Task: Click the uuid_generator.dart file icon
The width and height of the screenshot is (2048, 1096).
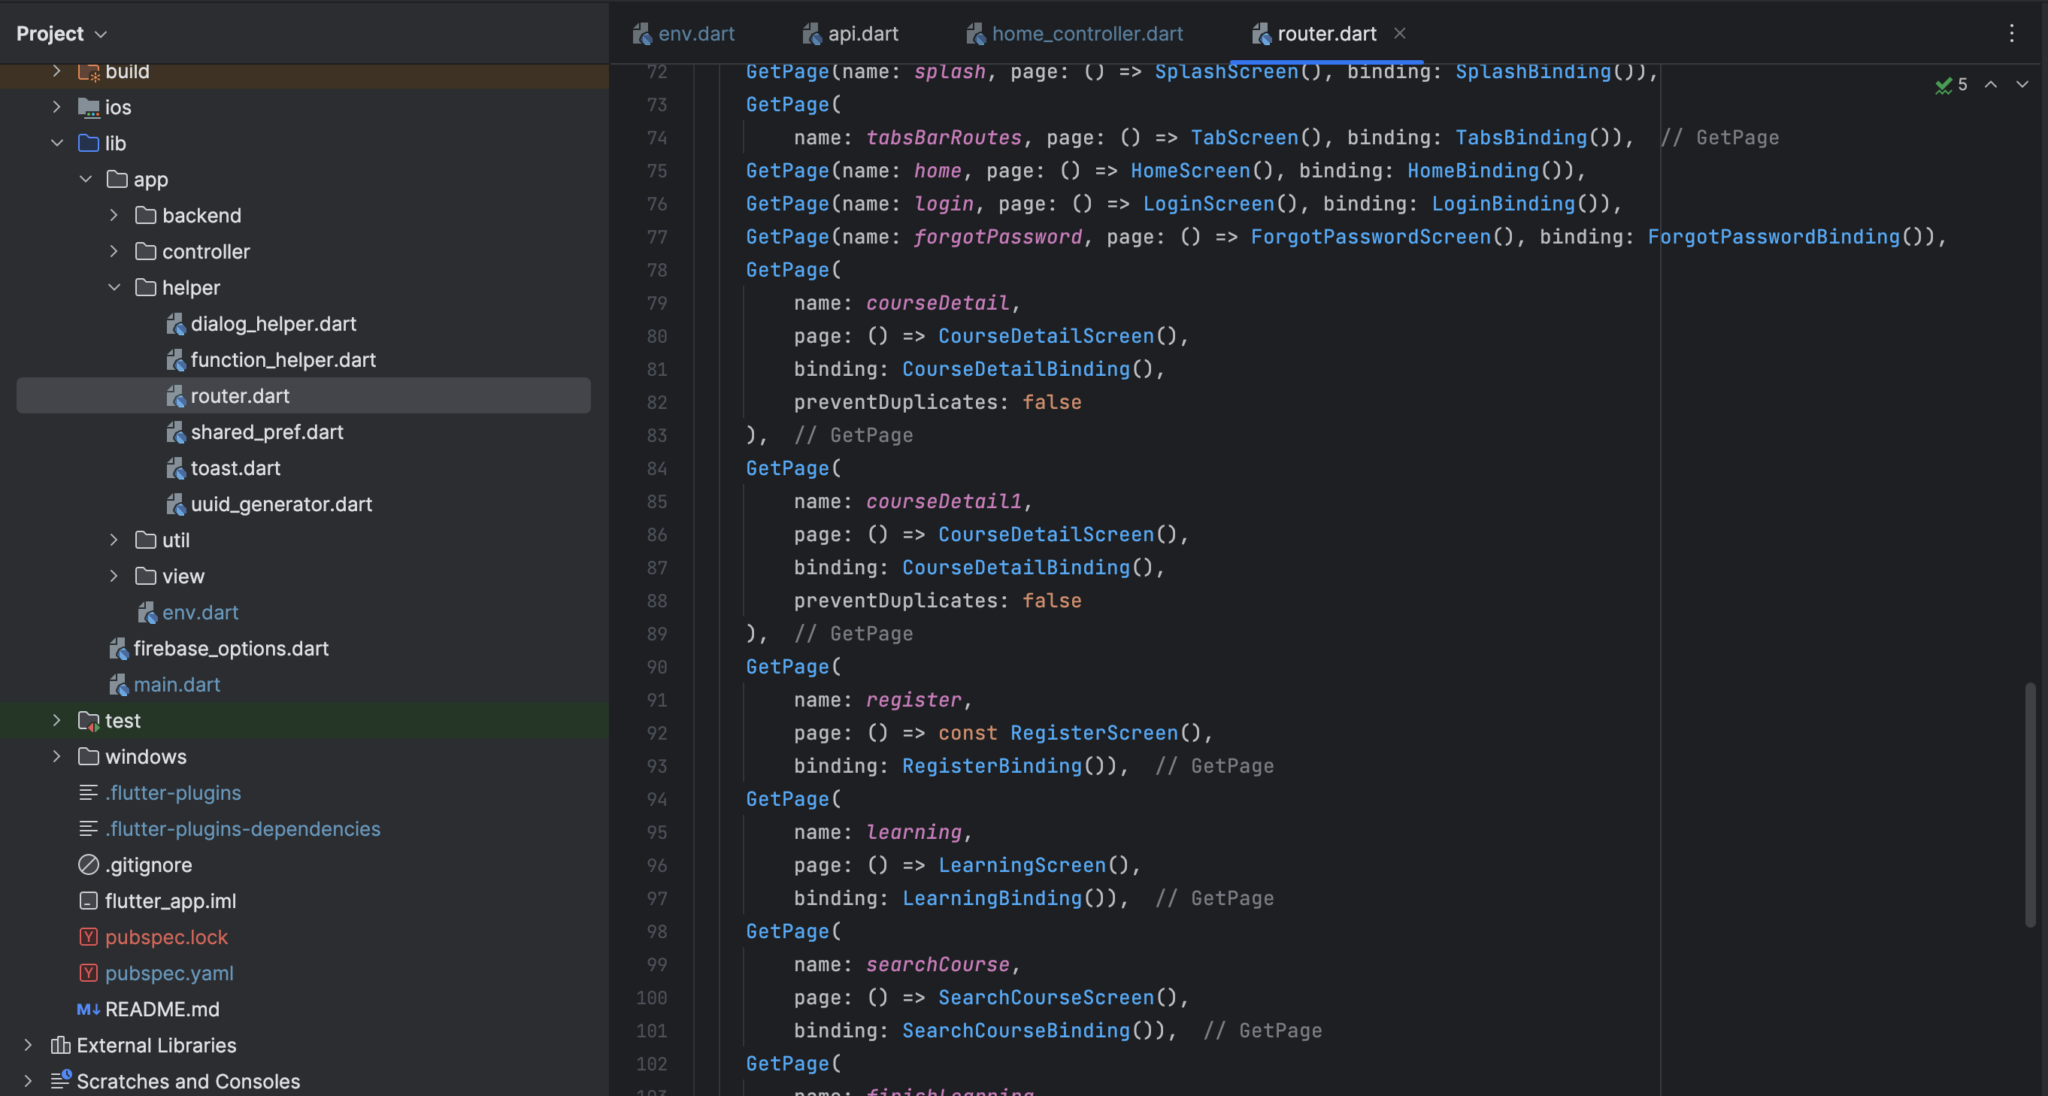Action: pyautogui.click(x=175, y=504)
